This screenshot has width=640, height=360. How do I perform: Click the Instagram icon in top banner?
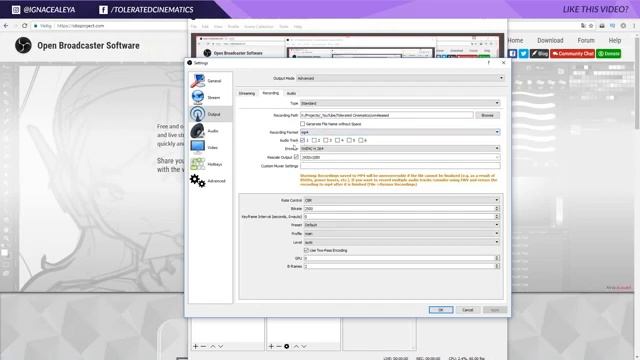(16, 9)
